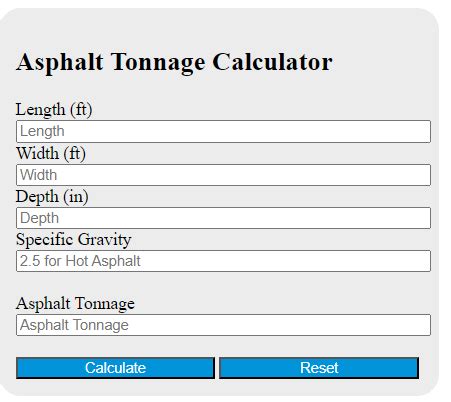Click 'Asphalt' in the Asphalt Tonnage label
Viewport: 451px width, 402px height.
point(43,304)
